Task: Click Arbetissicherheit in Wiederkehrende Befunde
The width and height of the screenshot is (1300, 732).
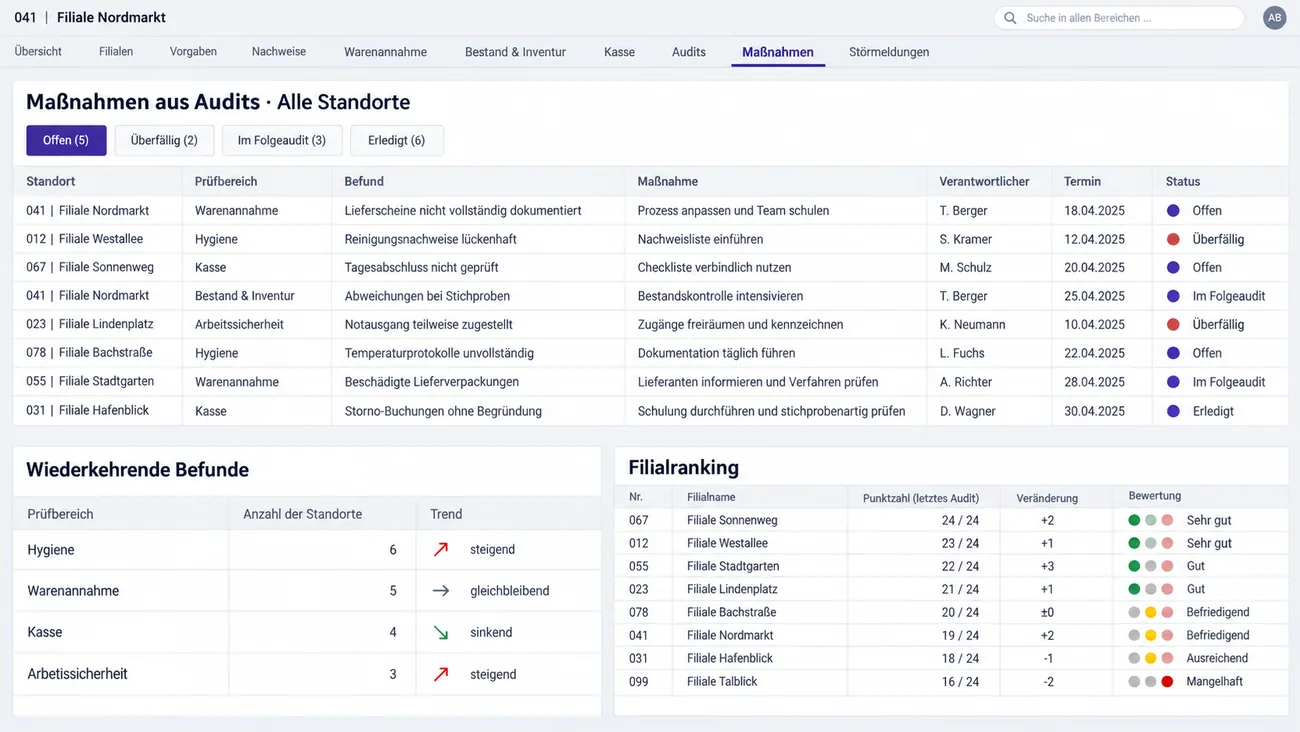Action: 77,674
